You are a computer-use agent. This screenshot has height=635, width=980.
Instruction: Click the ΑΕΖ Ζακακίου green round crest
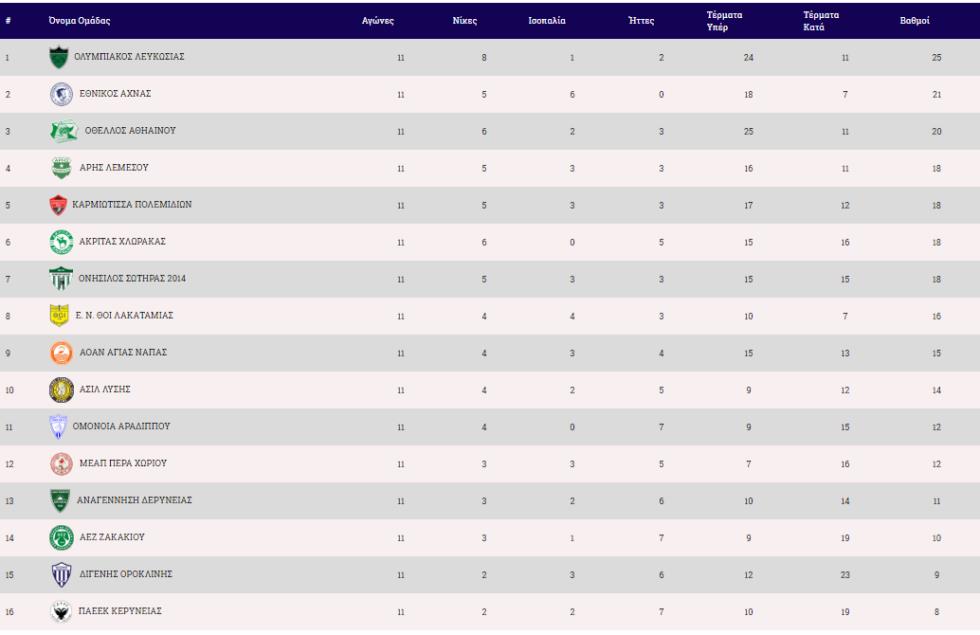tap(61, 538)
